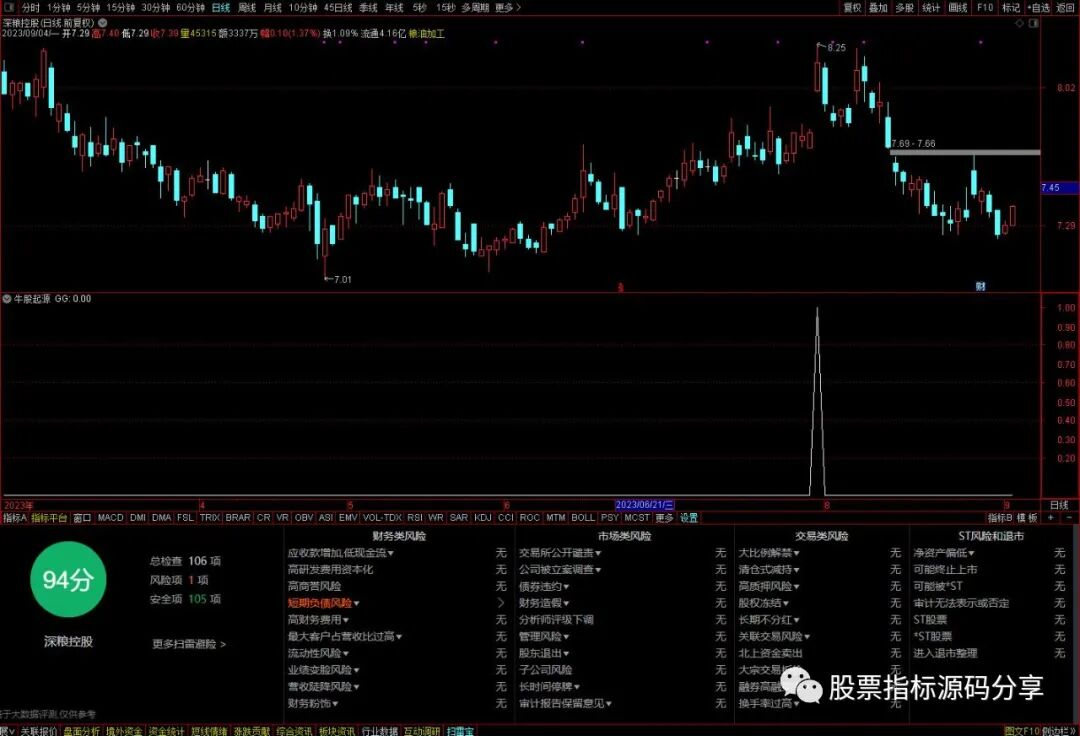Open 更多 indicators in indicator bar
The height and width of the screenshot is (736, 1080).
664,518
